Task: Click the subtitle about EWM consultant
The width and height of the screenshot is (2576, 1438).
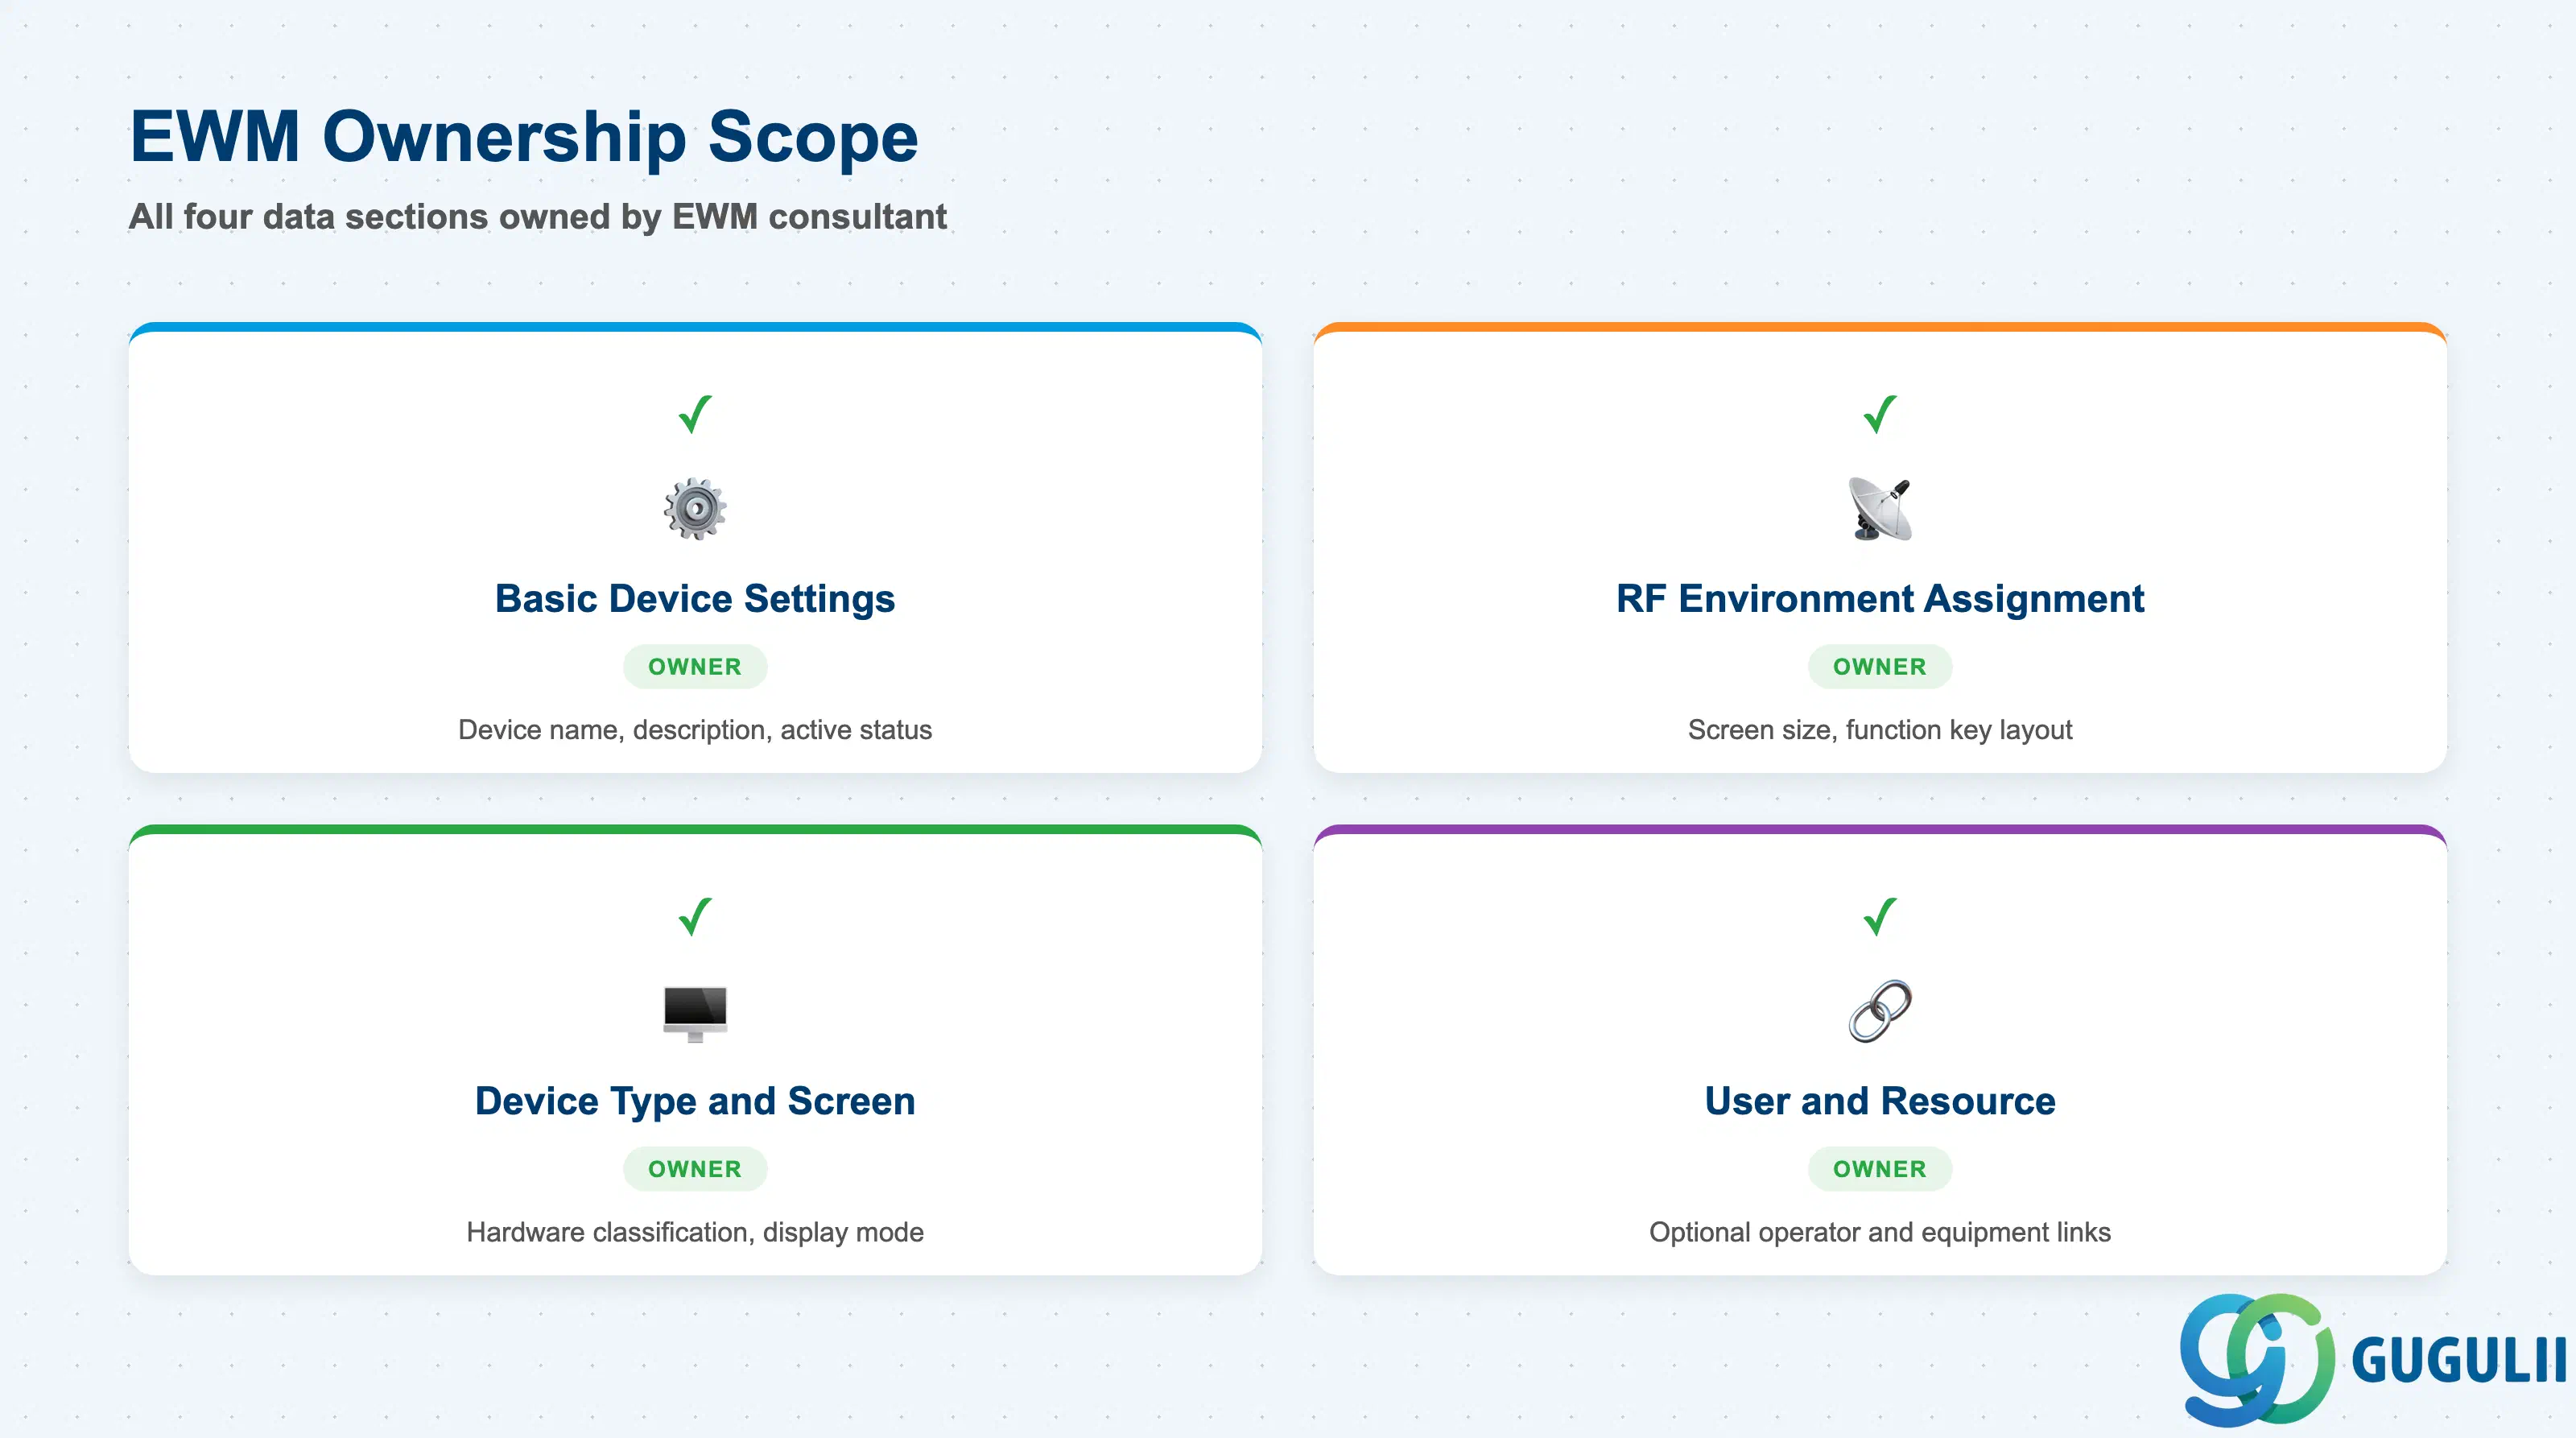Action: click(x=538, y=217)
